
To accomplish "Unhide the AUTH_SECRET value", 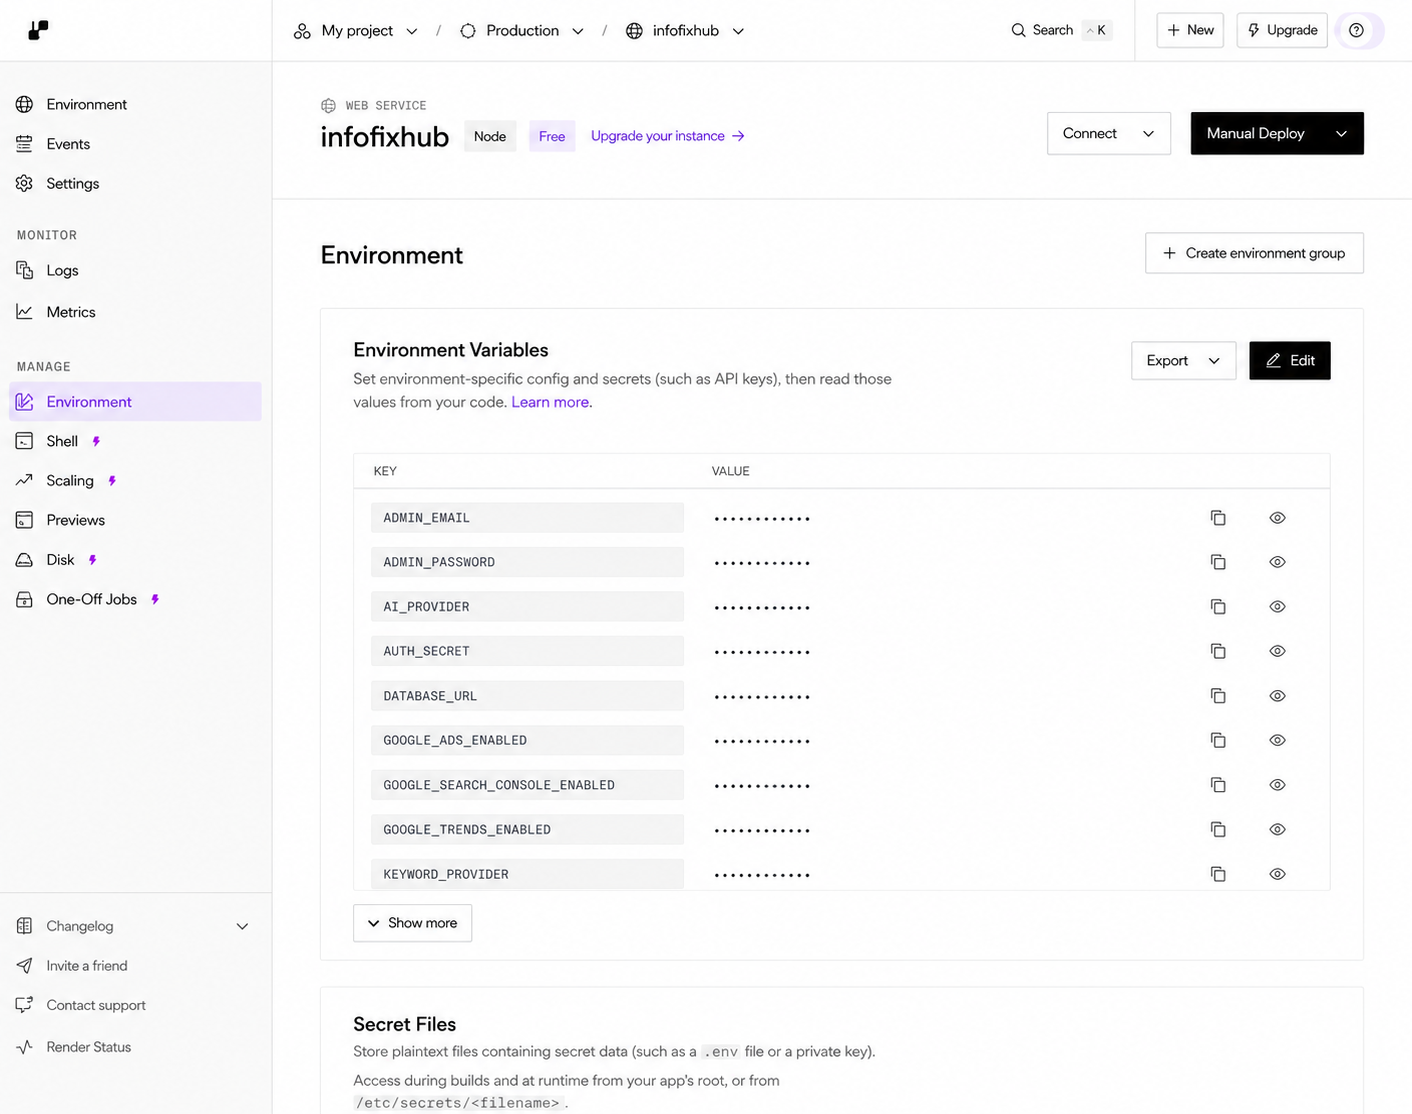I will pos(1277,651).
